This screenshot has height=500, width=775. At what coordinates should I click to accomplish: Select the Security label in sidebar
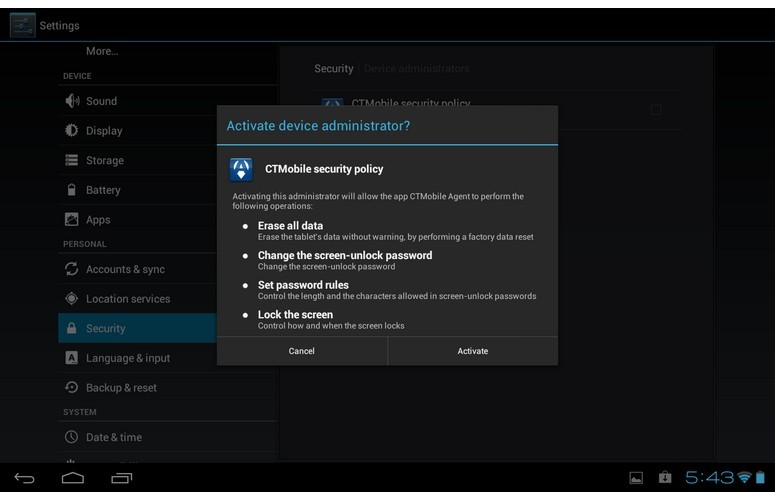pyautogui.click(x=105, y=328)
